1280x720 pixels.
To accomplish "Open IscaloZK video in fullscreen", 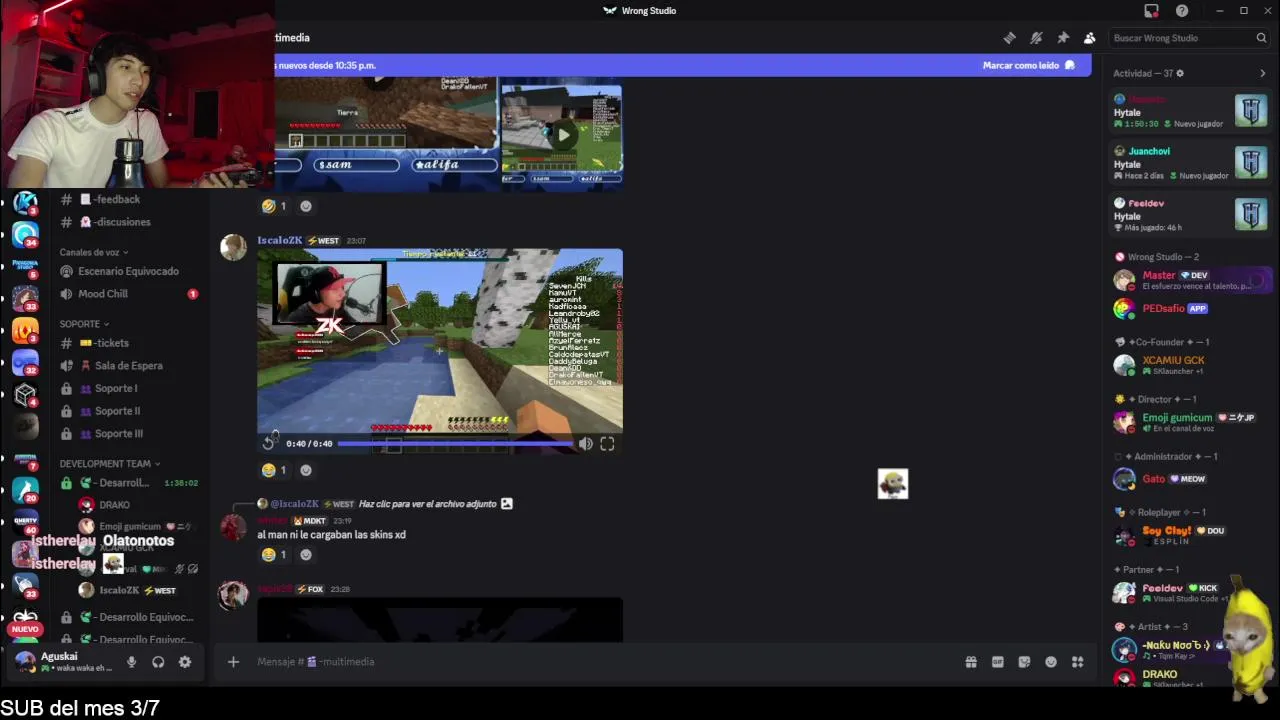I will click(x=607, y=444).
